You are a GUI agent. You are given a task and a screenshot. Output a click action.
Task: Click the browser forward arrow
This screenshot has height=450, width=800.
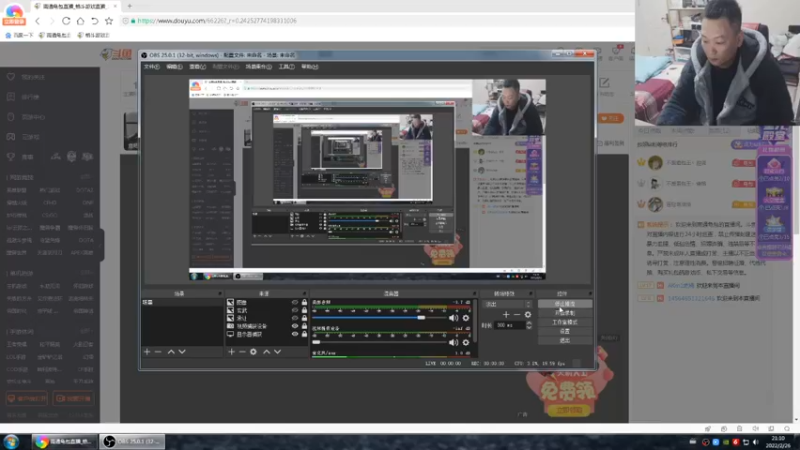[x=52, y=21]
